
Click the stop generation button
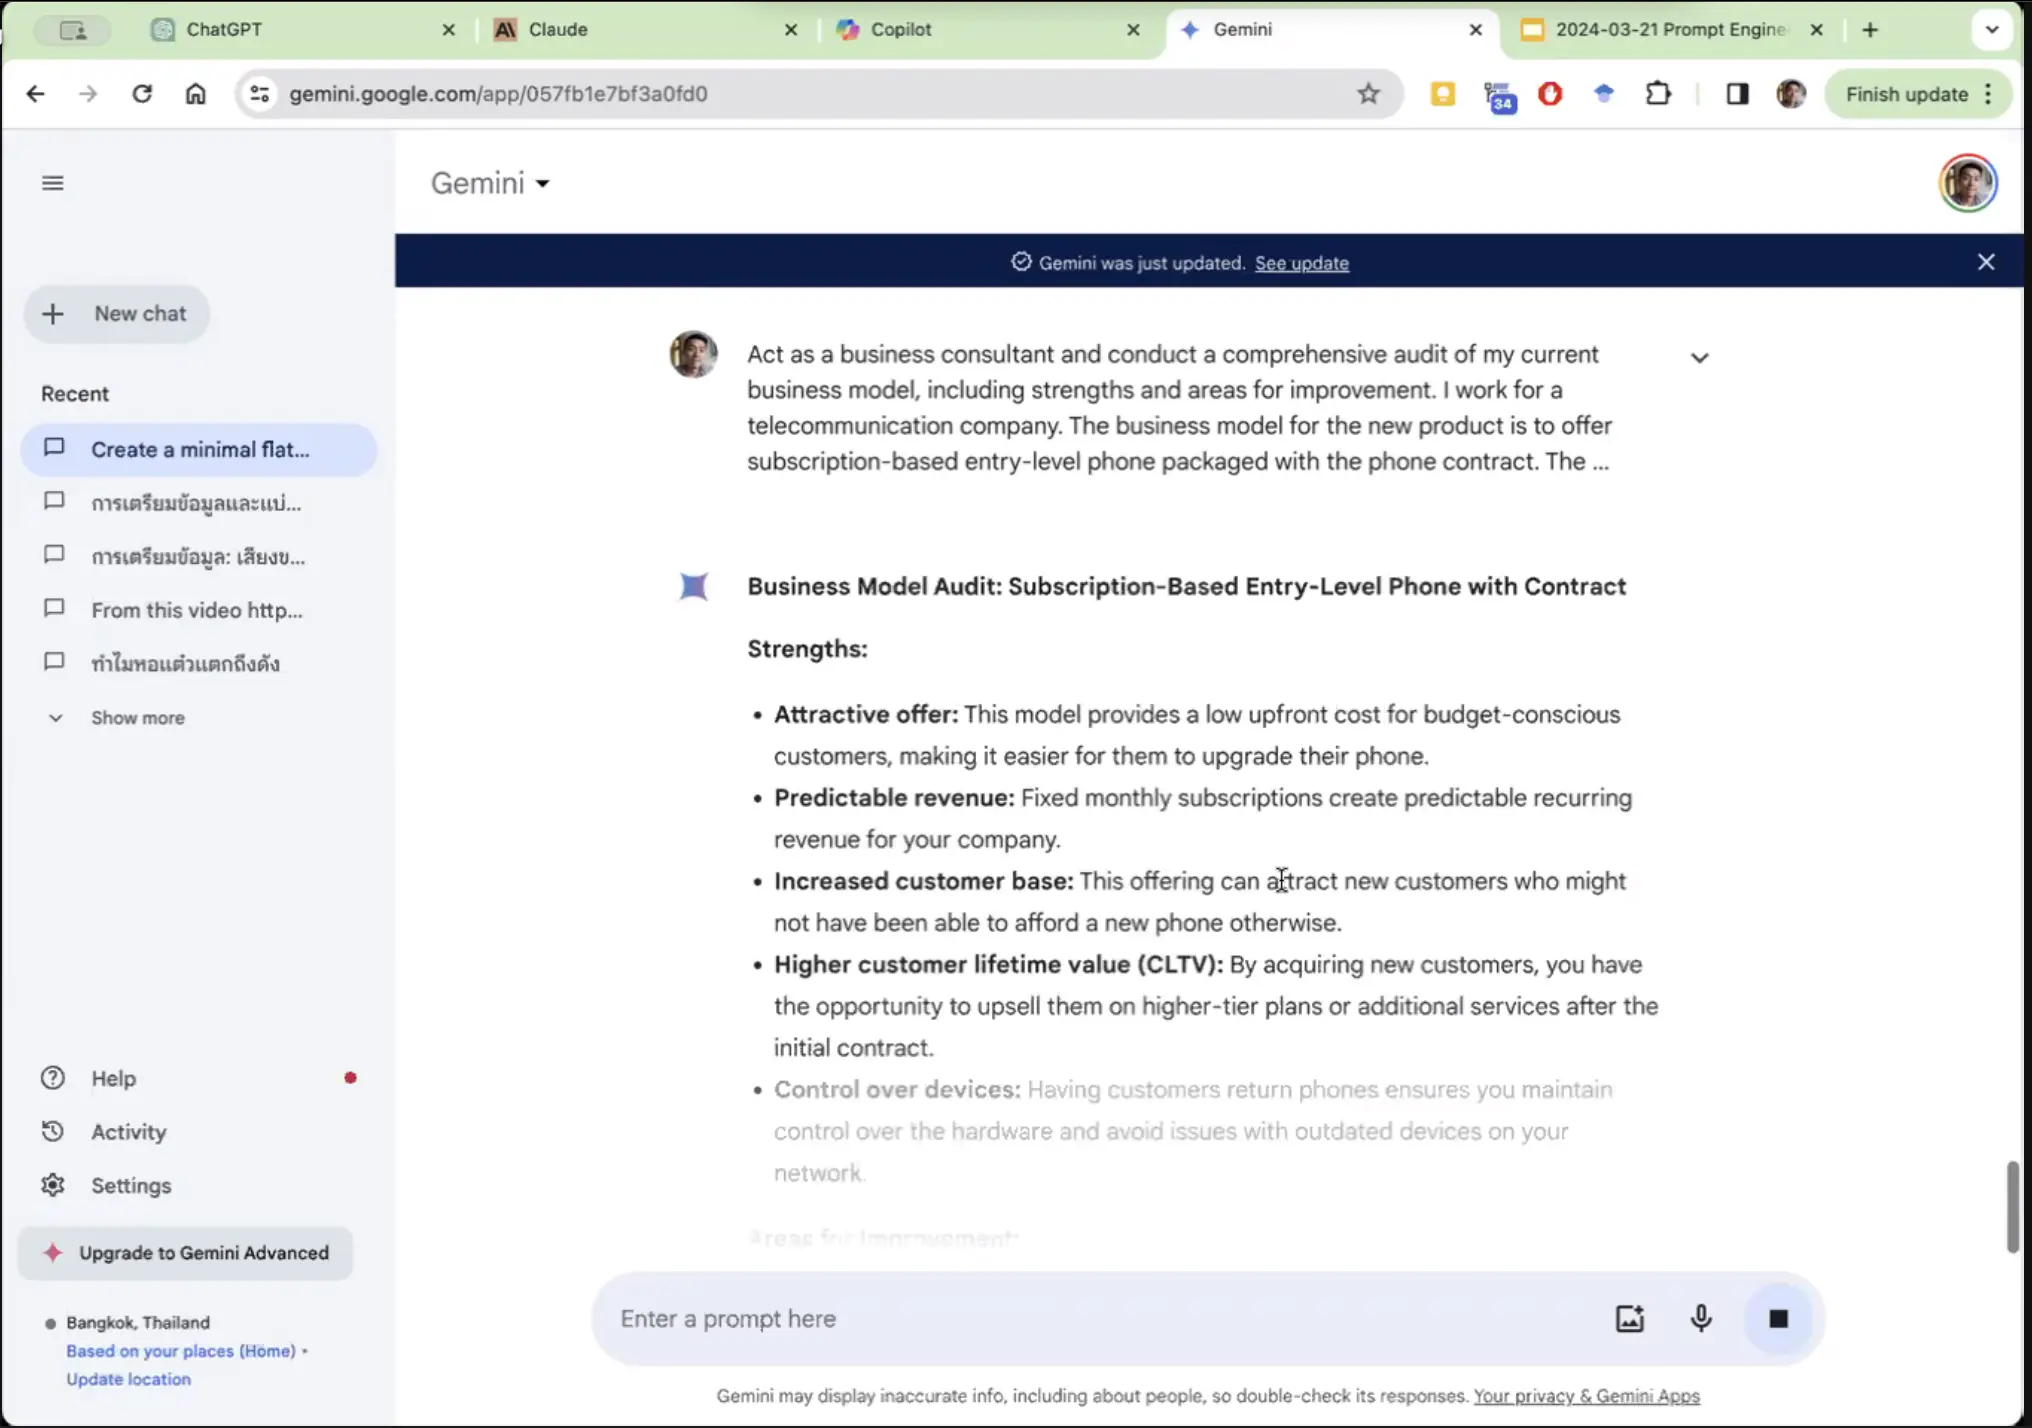(x=1777, y=1318)
